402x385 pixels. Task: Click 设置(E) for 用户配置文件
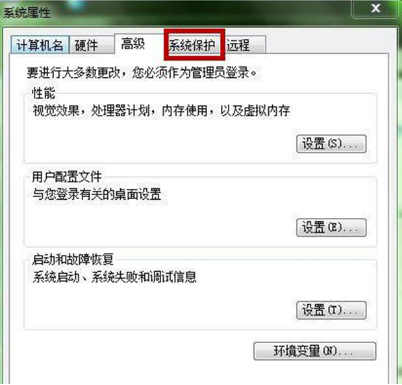point(331,228)
